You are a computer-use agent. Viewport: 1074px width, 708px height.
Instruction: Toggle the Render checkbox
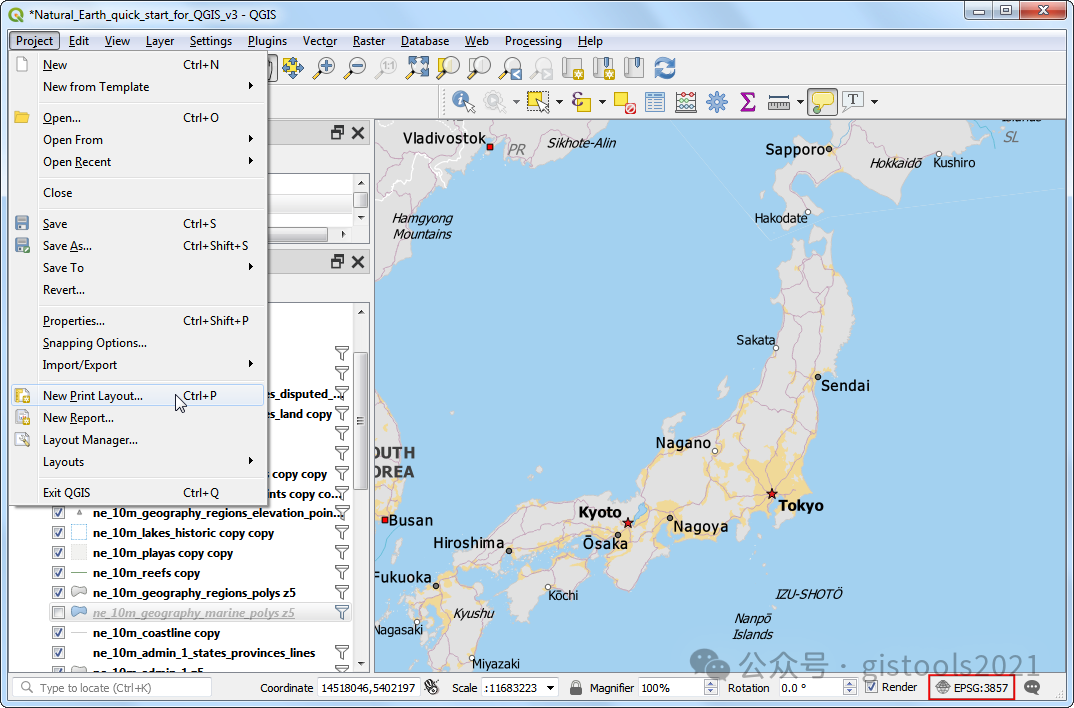pos(871,687)
